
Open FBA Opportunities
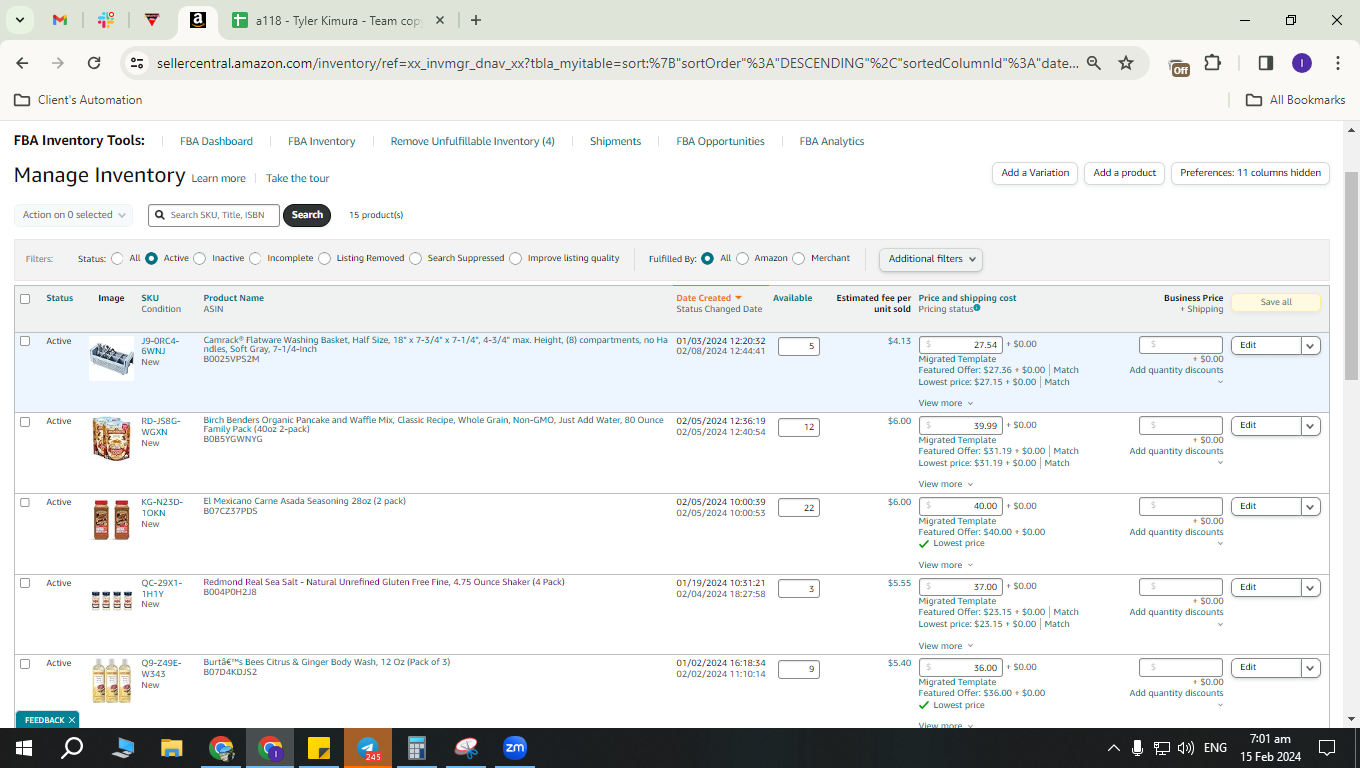(720, 141)
